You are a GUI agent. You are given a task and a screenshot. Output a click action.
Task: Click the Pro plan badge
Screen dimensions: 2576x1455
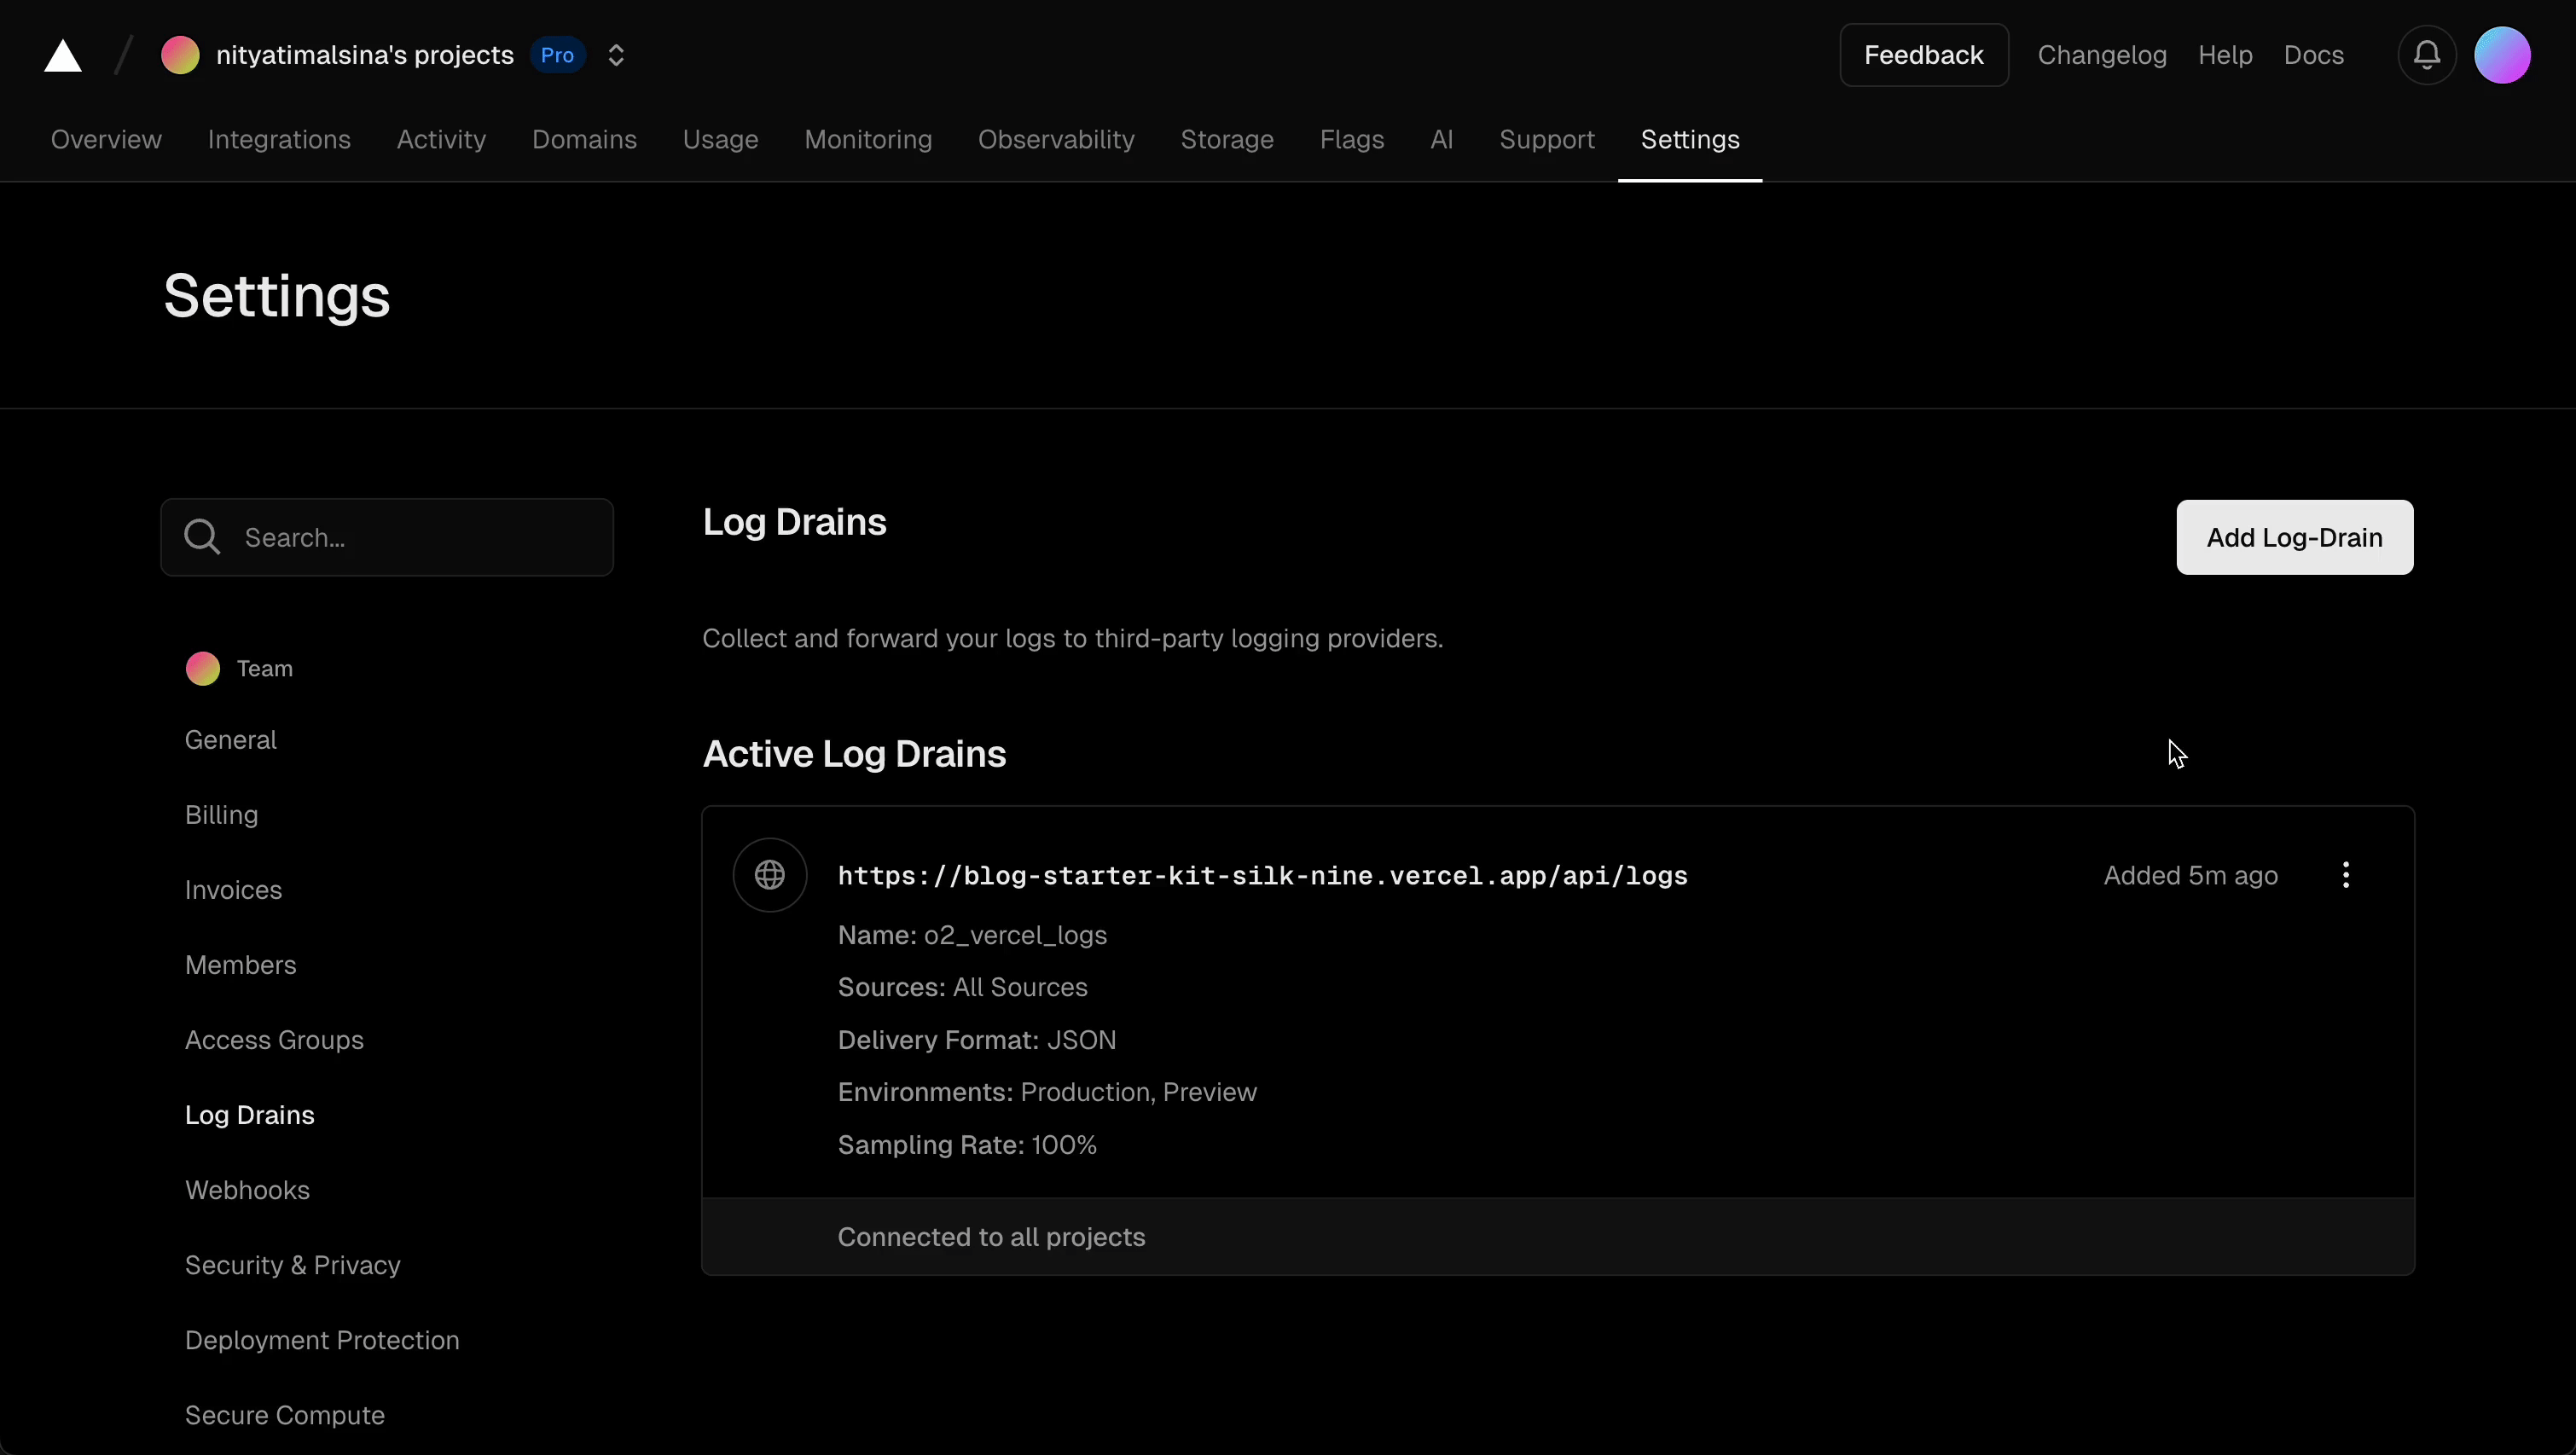click(x=558, y=56)
